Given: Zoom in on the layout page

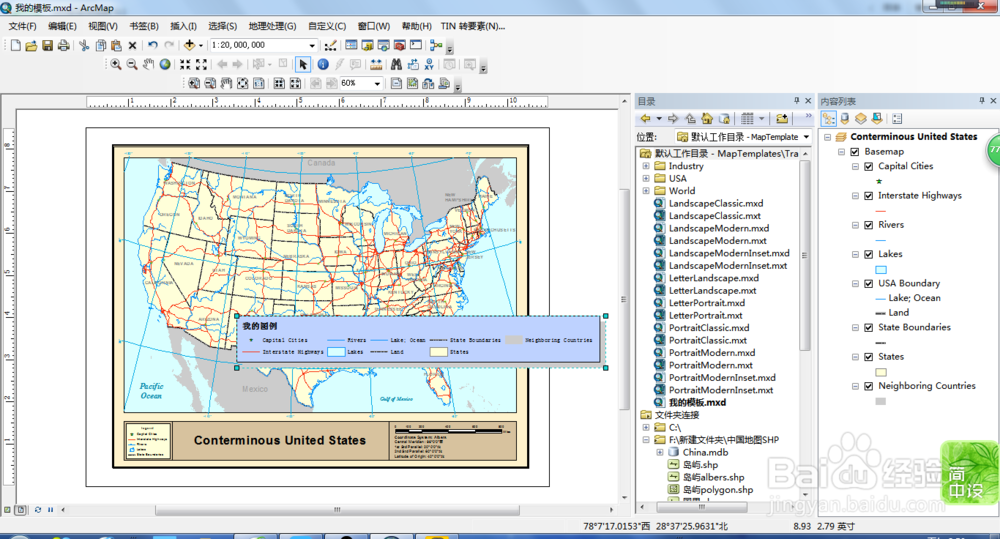Looking at the screenshot, I should [x=194, y=84].
